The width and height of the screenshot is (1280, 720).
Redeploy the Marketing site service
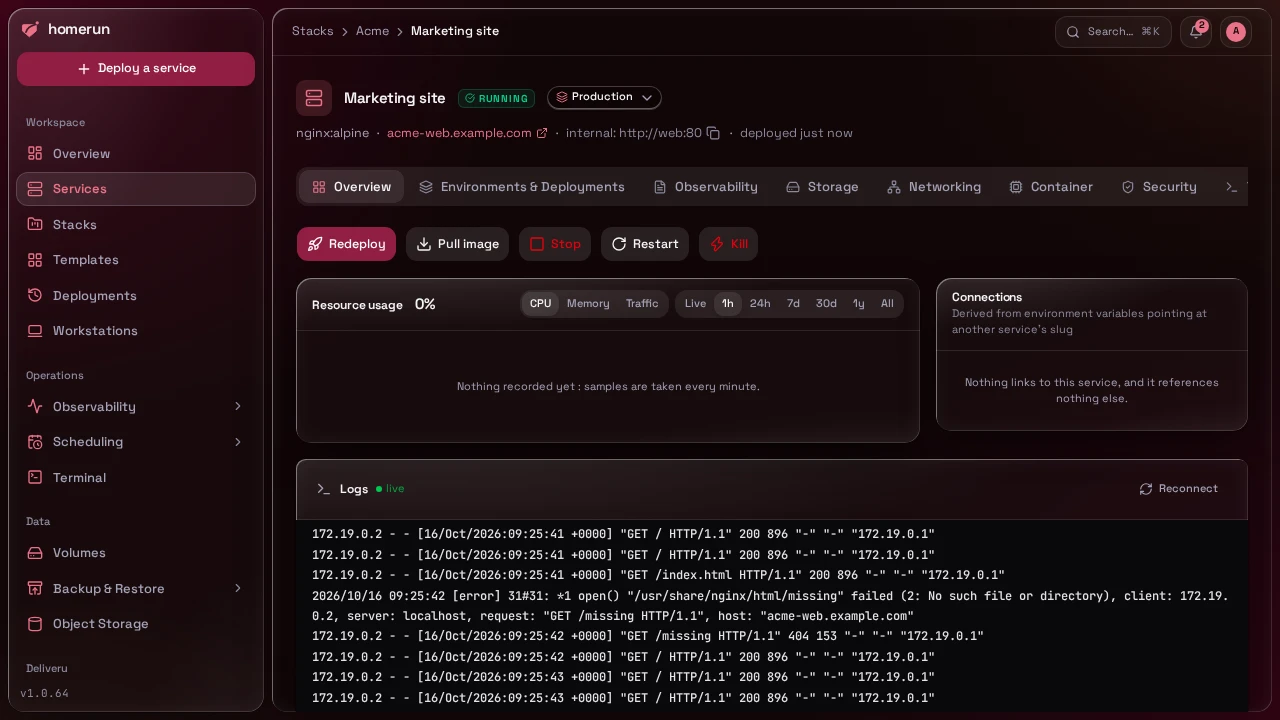click(x=346, y=244)
